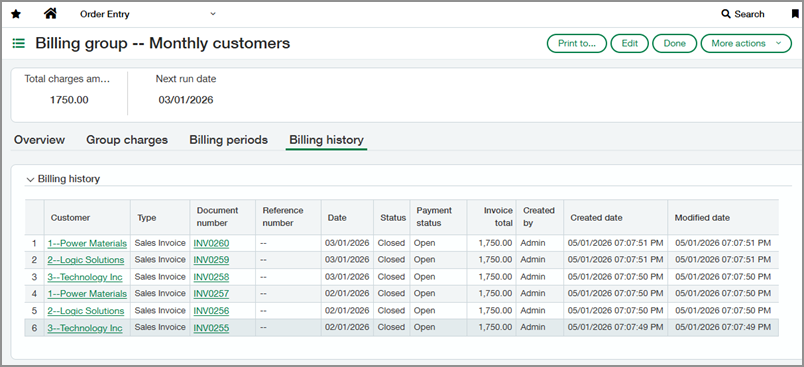
Task: Click the Payment status column header
Action: pyautogui.click(x=438, y=217)
